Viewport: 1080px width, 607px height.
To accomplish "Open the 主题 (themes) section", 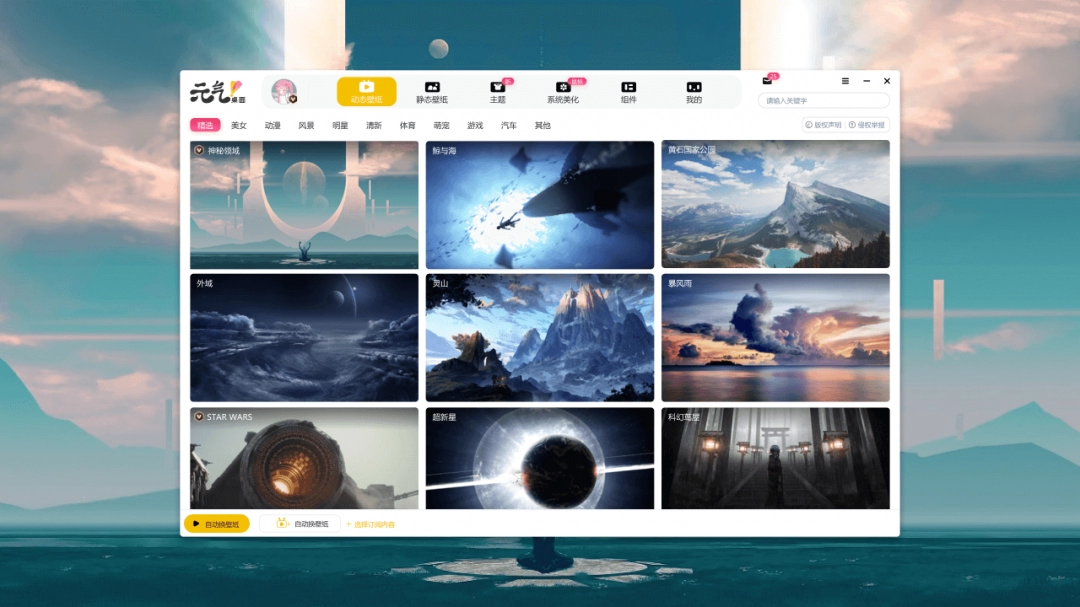I will pyautogui.click(x=497, y=92).
